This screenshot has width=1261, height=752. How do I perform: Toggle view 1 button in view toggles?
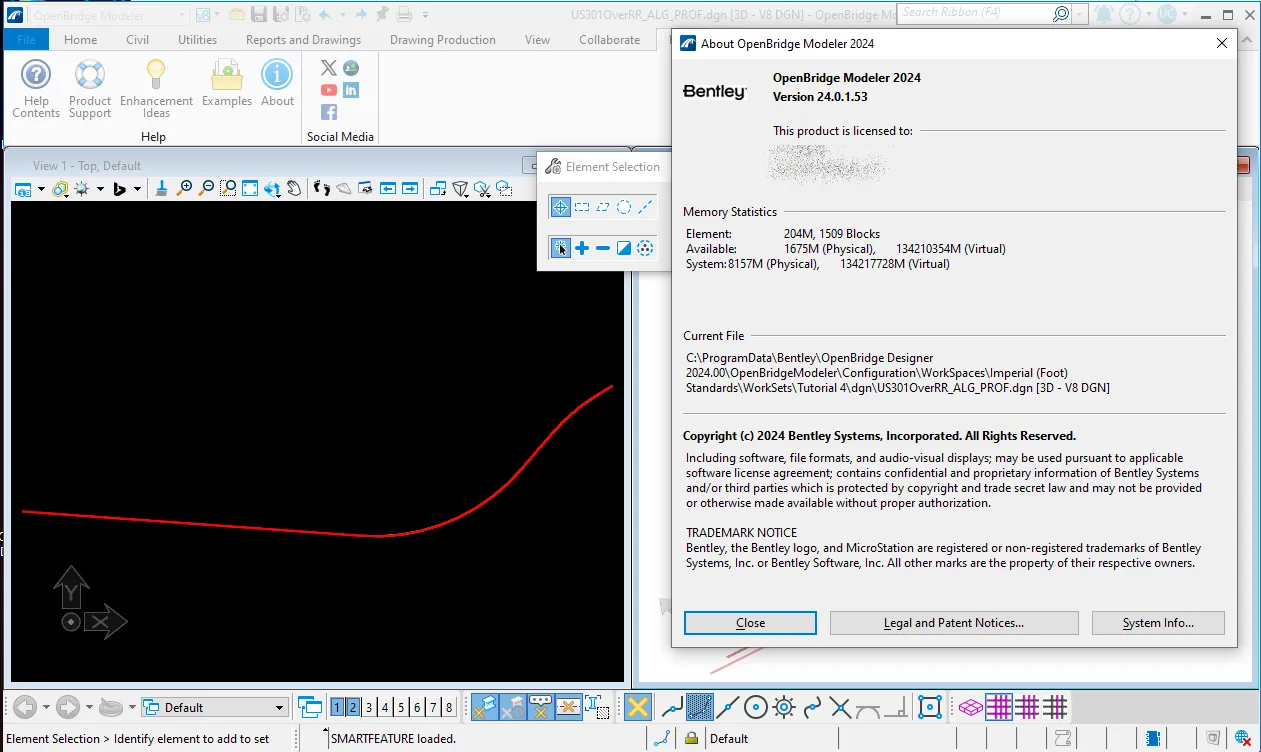[338, 707]
